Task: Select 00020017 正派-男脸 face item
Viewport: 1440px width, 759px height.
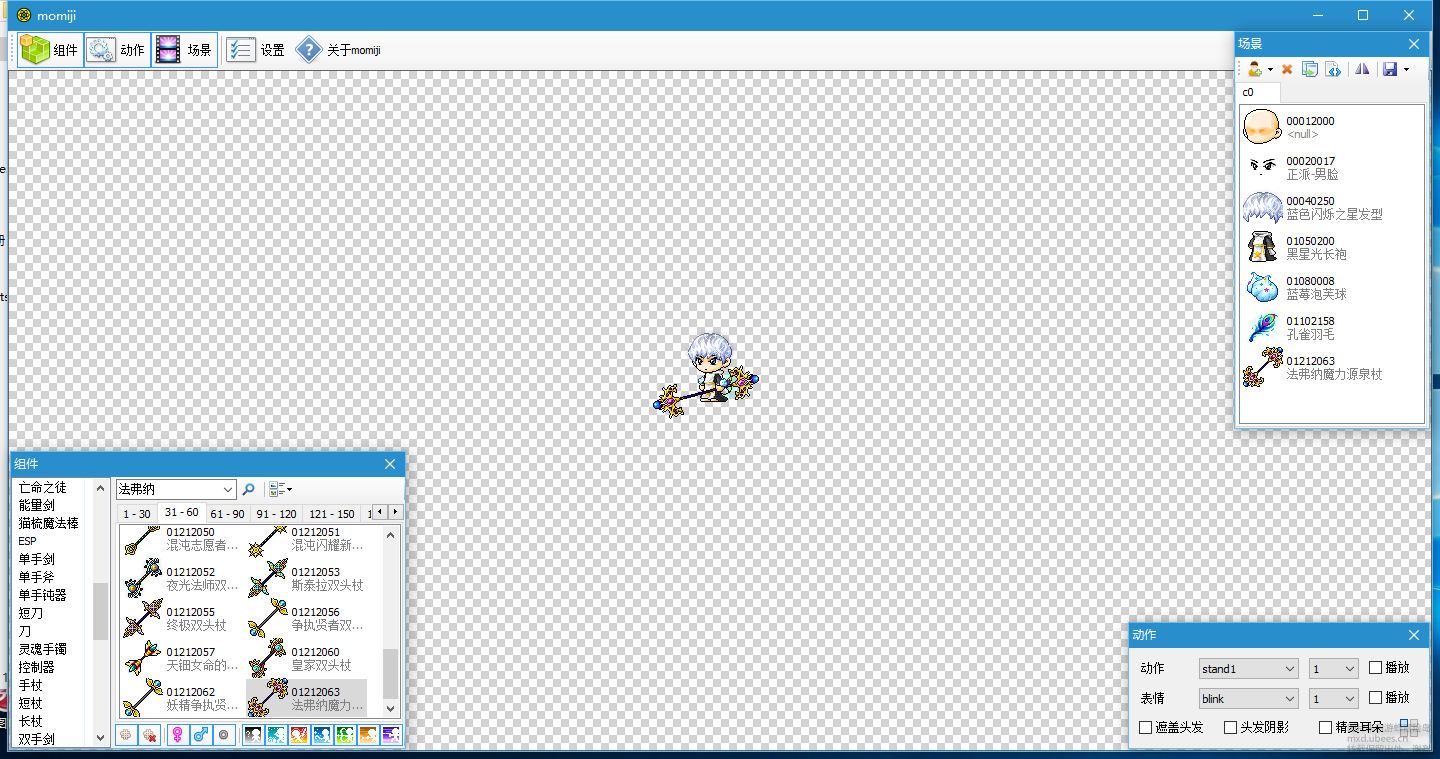Action: [1331, 167]
